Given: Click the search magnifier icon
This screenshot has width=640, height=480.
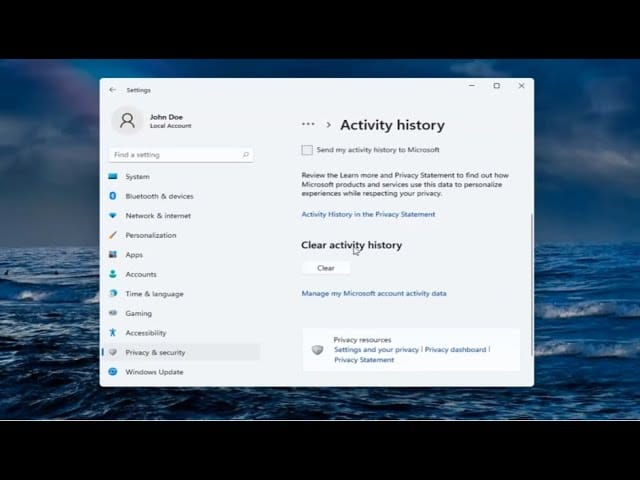Looking at the screenshot, I should pyautogui.click(x=246, y=155).
